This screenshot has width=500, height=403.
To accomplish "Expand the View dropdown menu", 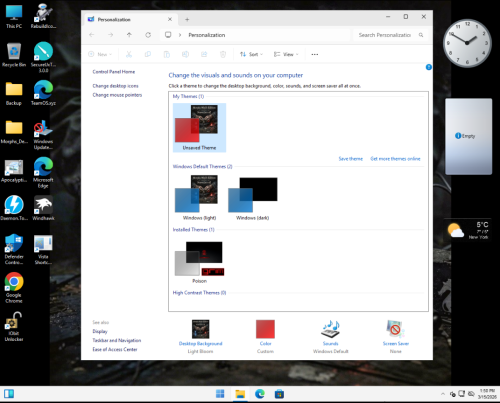I will [286, 54].
